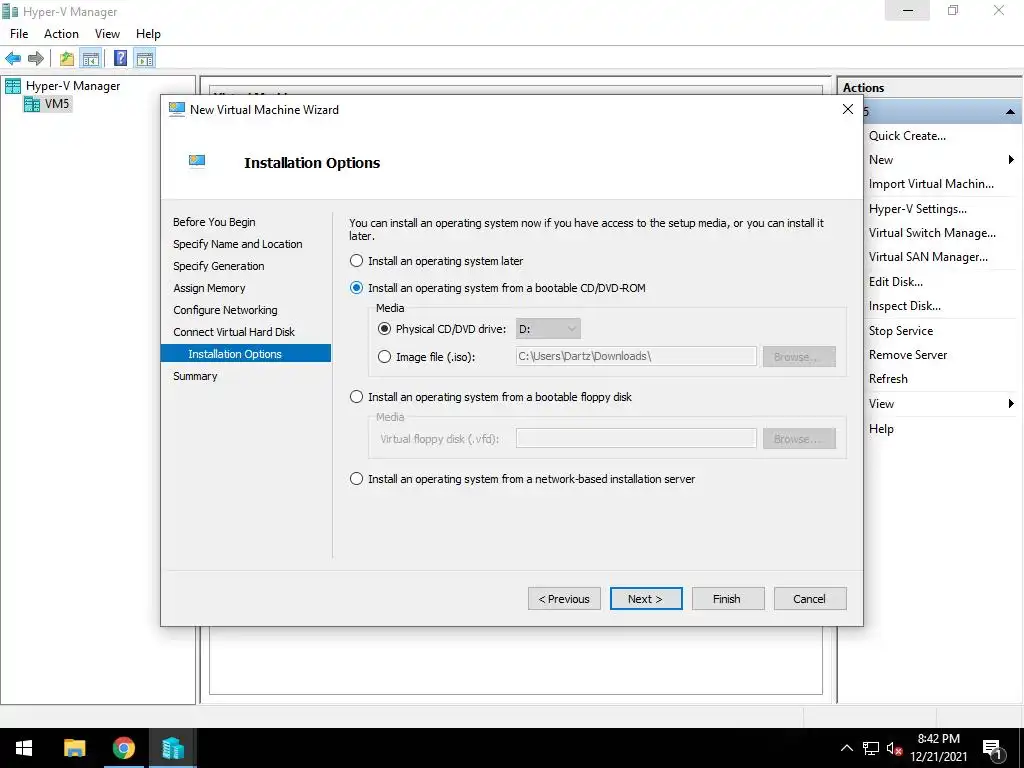Click the Previous button
The width and height of the screenshot is (1024, 768).
click(x=564, y=599)
